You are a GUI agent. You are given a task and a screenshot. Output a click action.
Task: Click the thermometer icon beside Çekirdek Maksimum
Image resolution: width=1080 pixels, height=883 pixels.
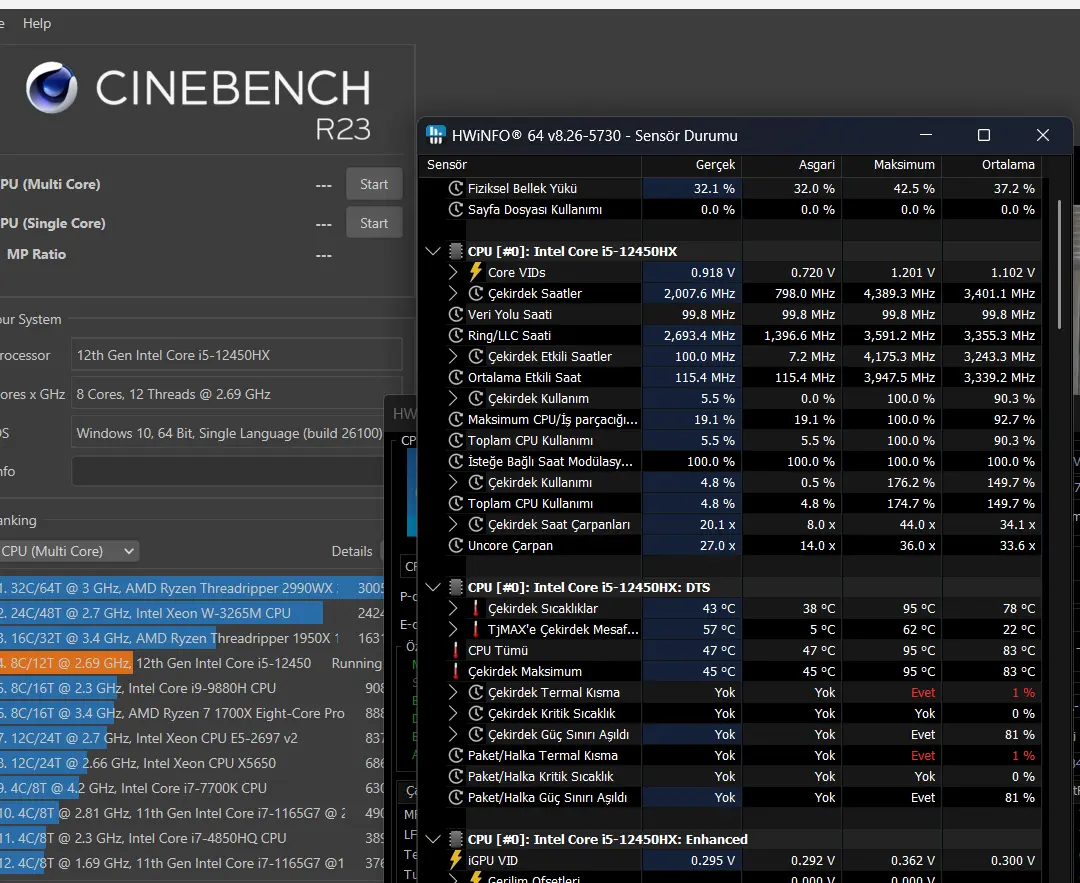click(455, 672)
